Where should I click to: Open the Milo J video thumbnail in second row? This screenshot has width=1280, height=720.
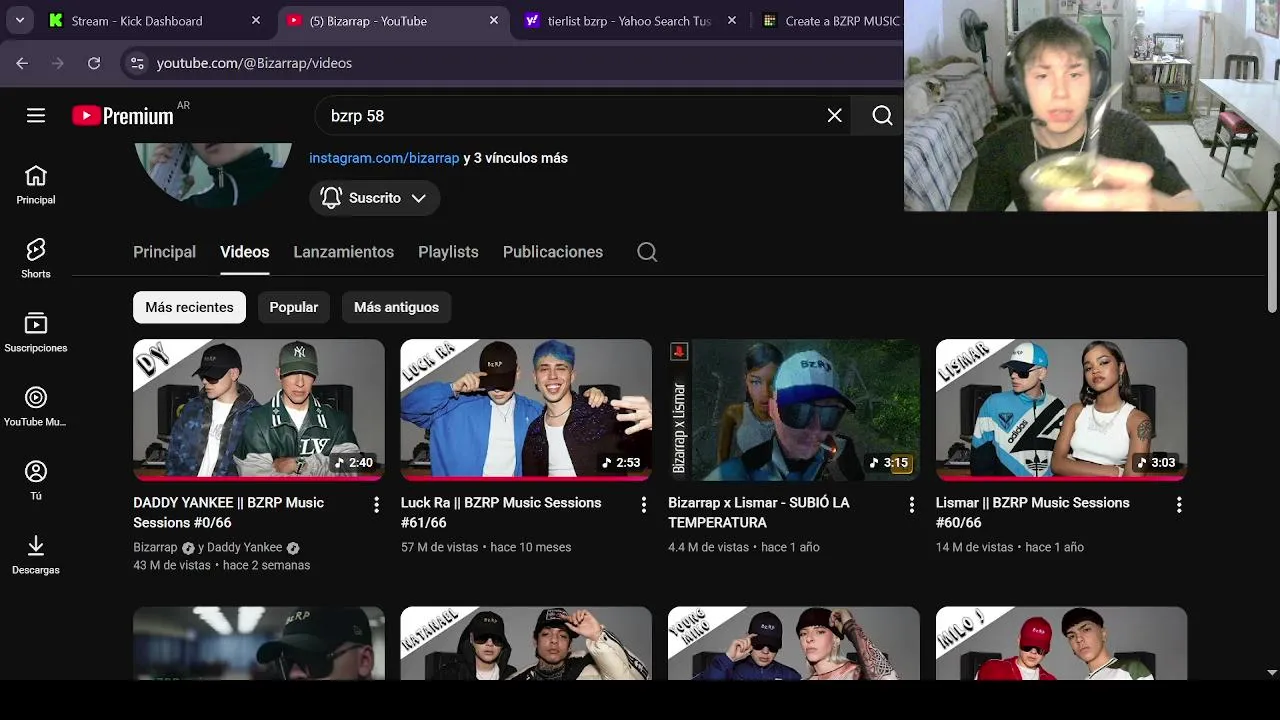(1061, 643)
